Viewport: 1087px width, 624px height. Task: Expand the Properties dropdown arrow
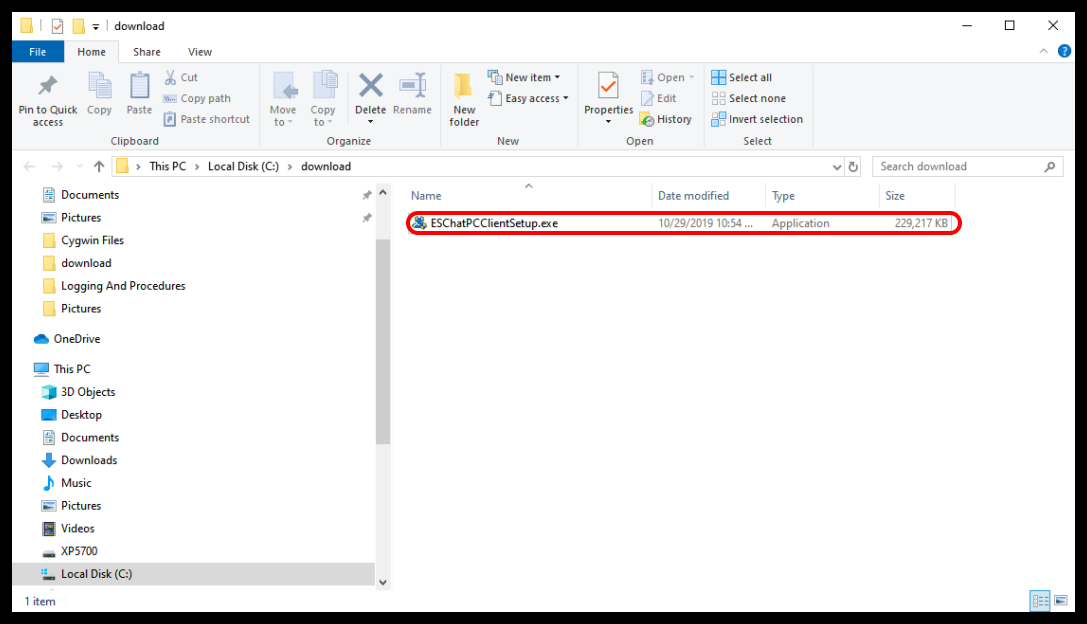pyautogui.click(x=609, y=122)
